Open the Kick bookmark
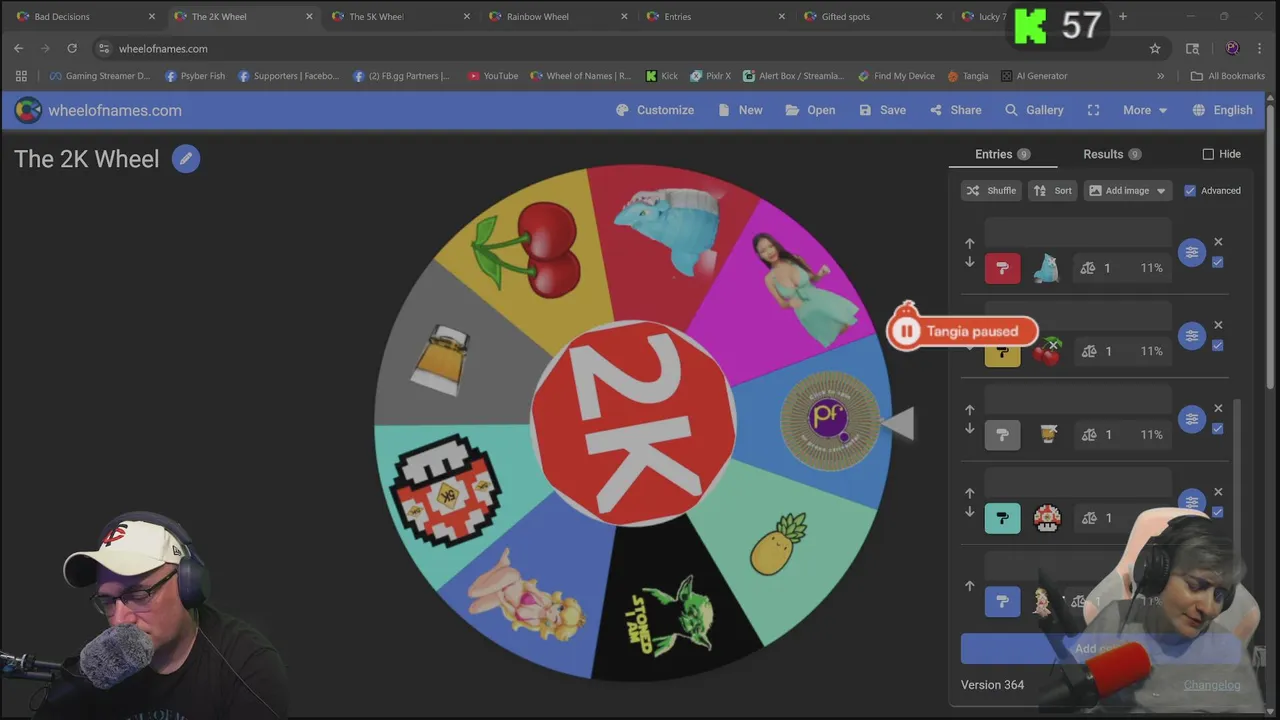Image resolution: width=1280 pixels, height=720 pixels. [662, 76]
